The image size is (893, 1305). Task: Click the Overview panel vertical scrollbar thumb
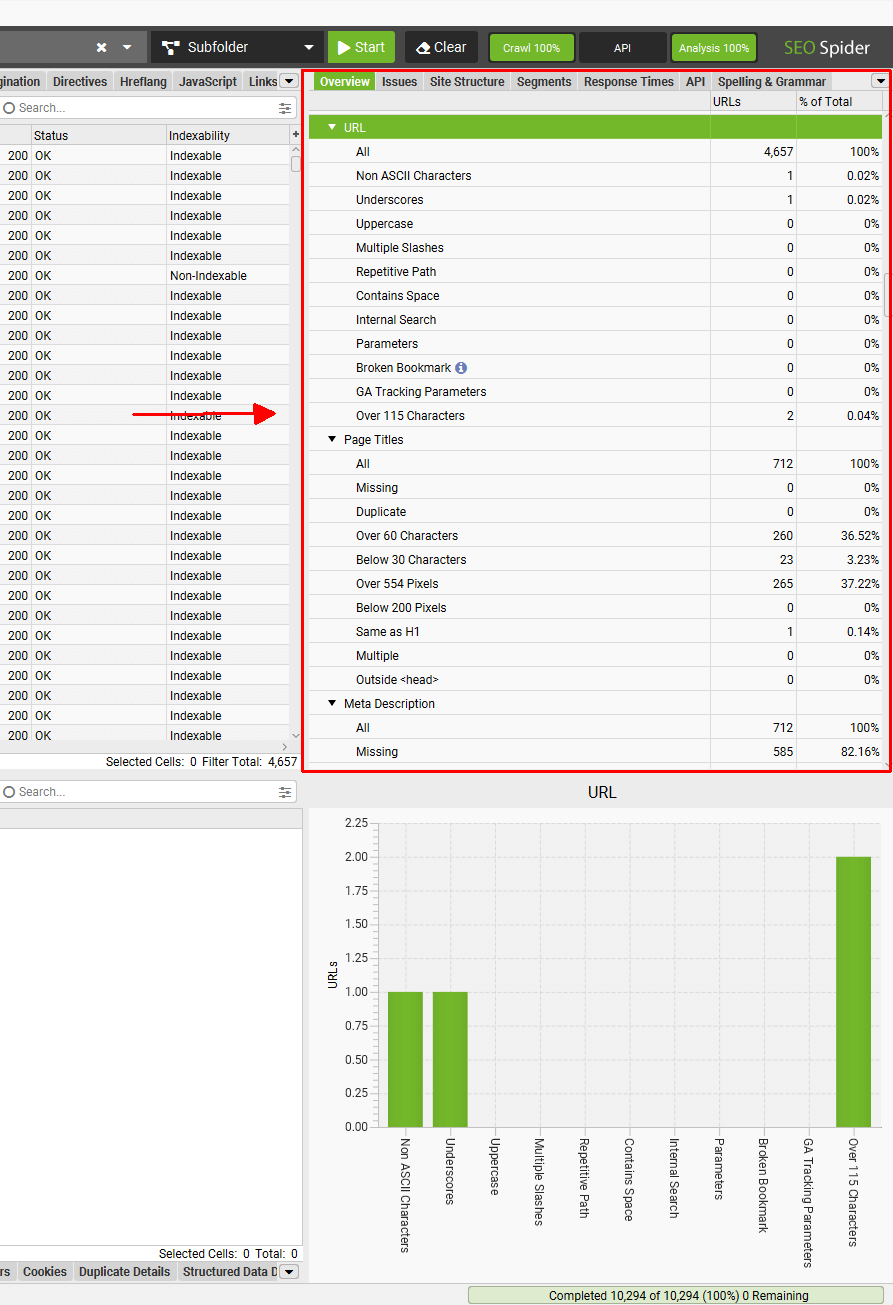click(889, 293)
